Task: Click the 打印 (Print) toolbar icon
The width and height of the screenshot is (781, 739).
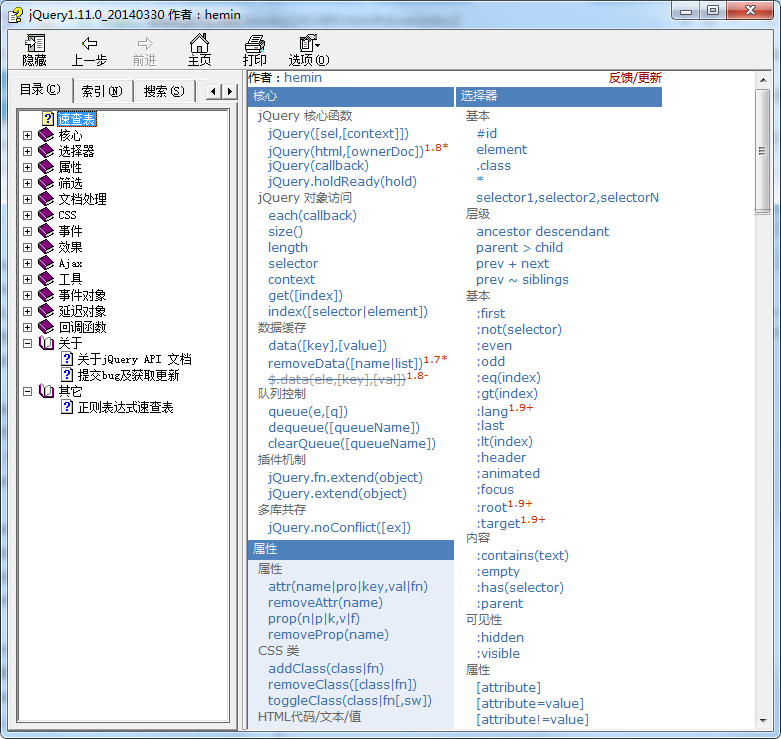Action: point(255,43)
